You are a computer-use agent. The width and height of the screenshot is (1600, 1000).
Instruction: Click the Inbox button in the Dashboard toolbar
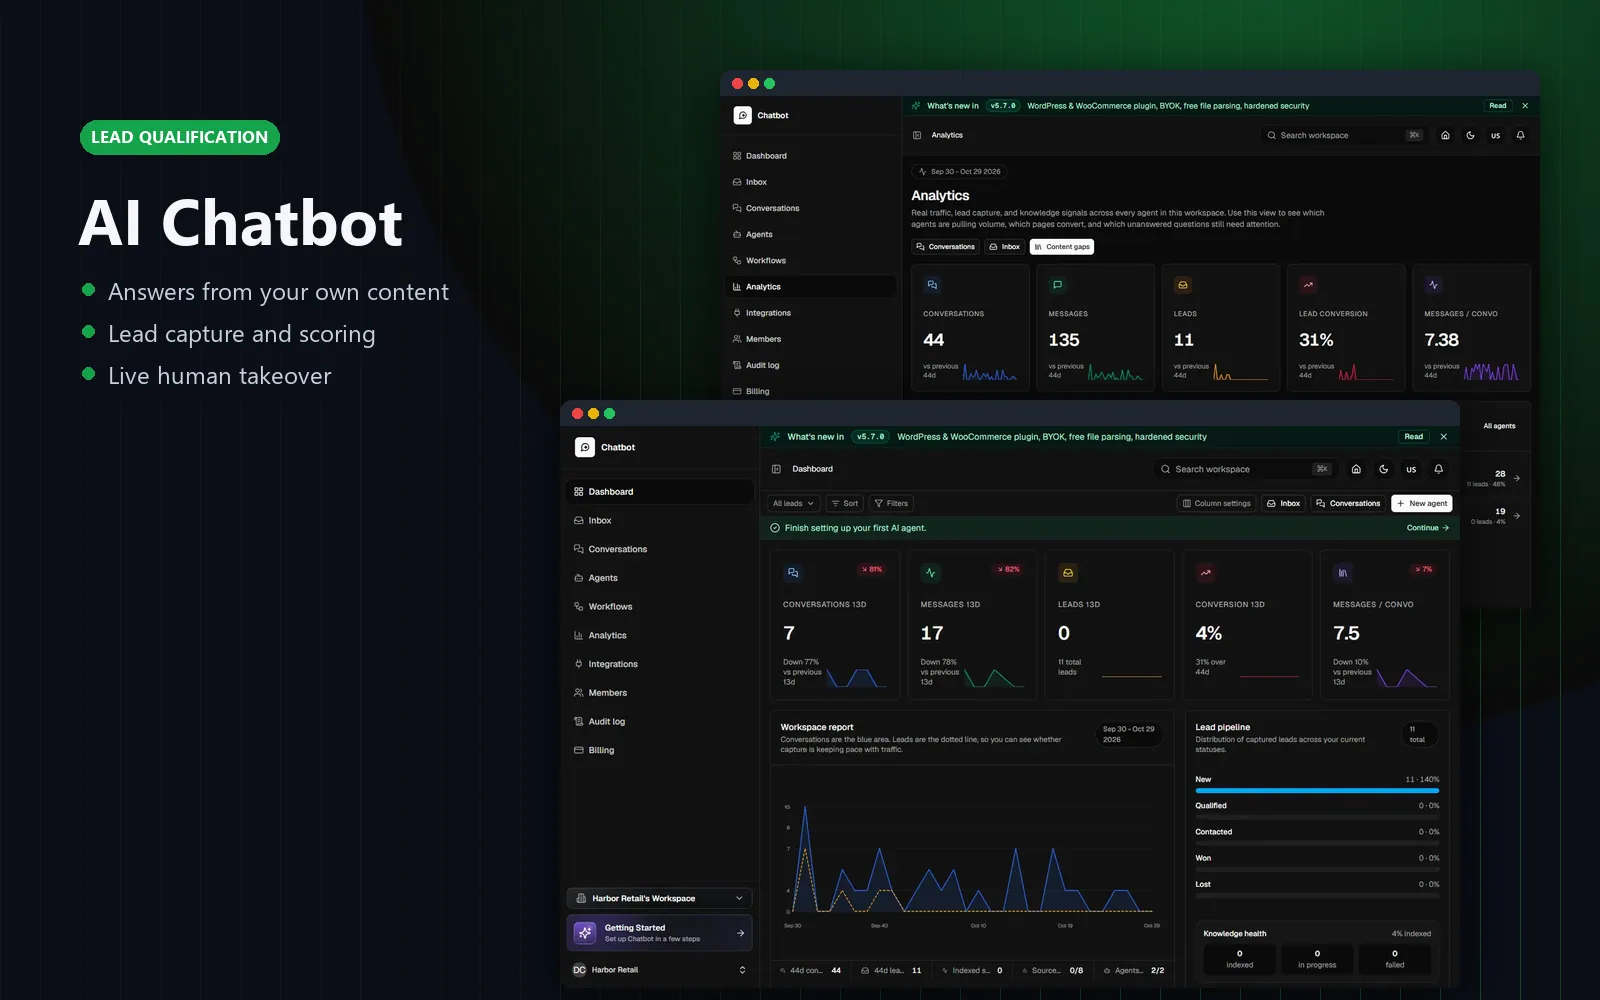click(1284, 503)
